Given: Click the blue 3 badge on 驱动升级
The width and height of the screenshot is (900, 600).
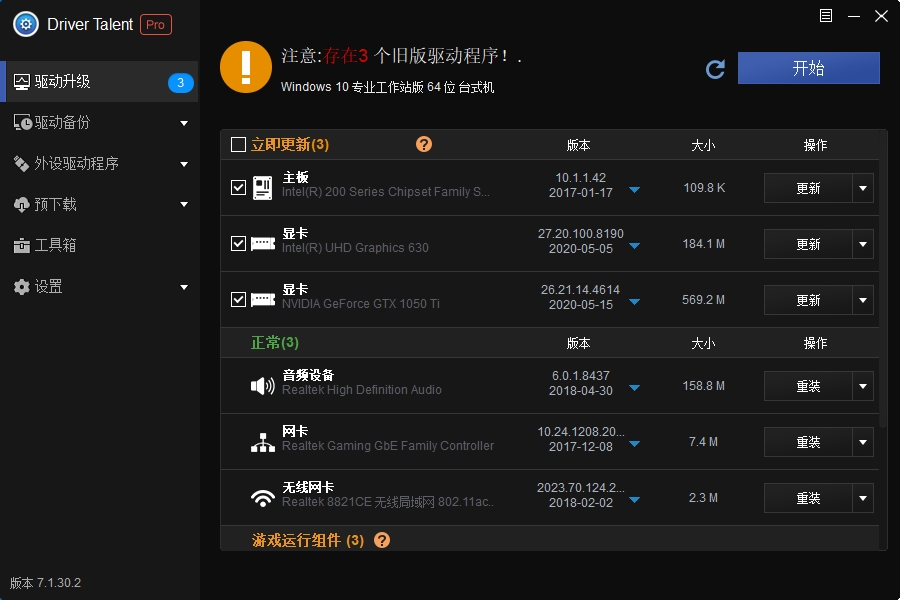Looking at the screenshot, I should coord(180,83).
